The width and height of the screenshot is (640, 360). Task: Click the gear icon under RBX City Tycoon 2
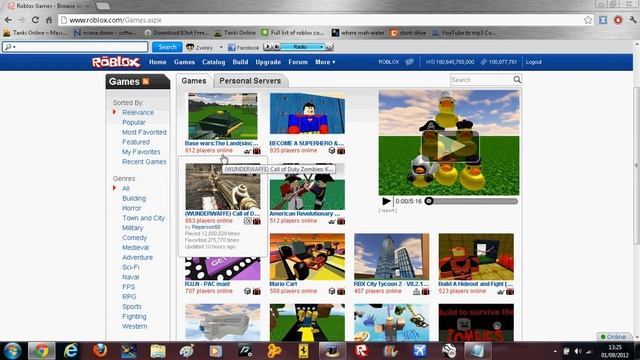coord(425,291)
